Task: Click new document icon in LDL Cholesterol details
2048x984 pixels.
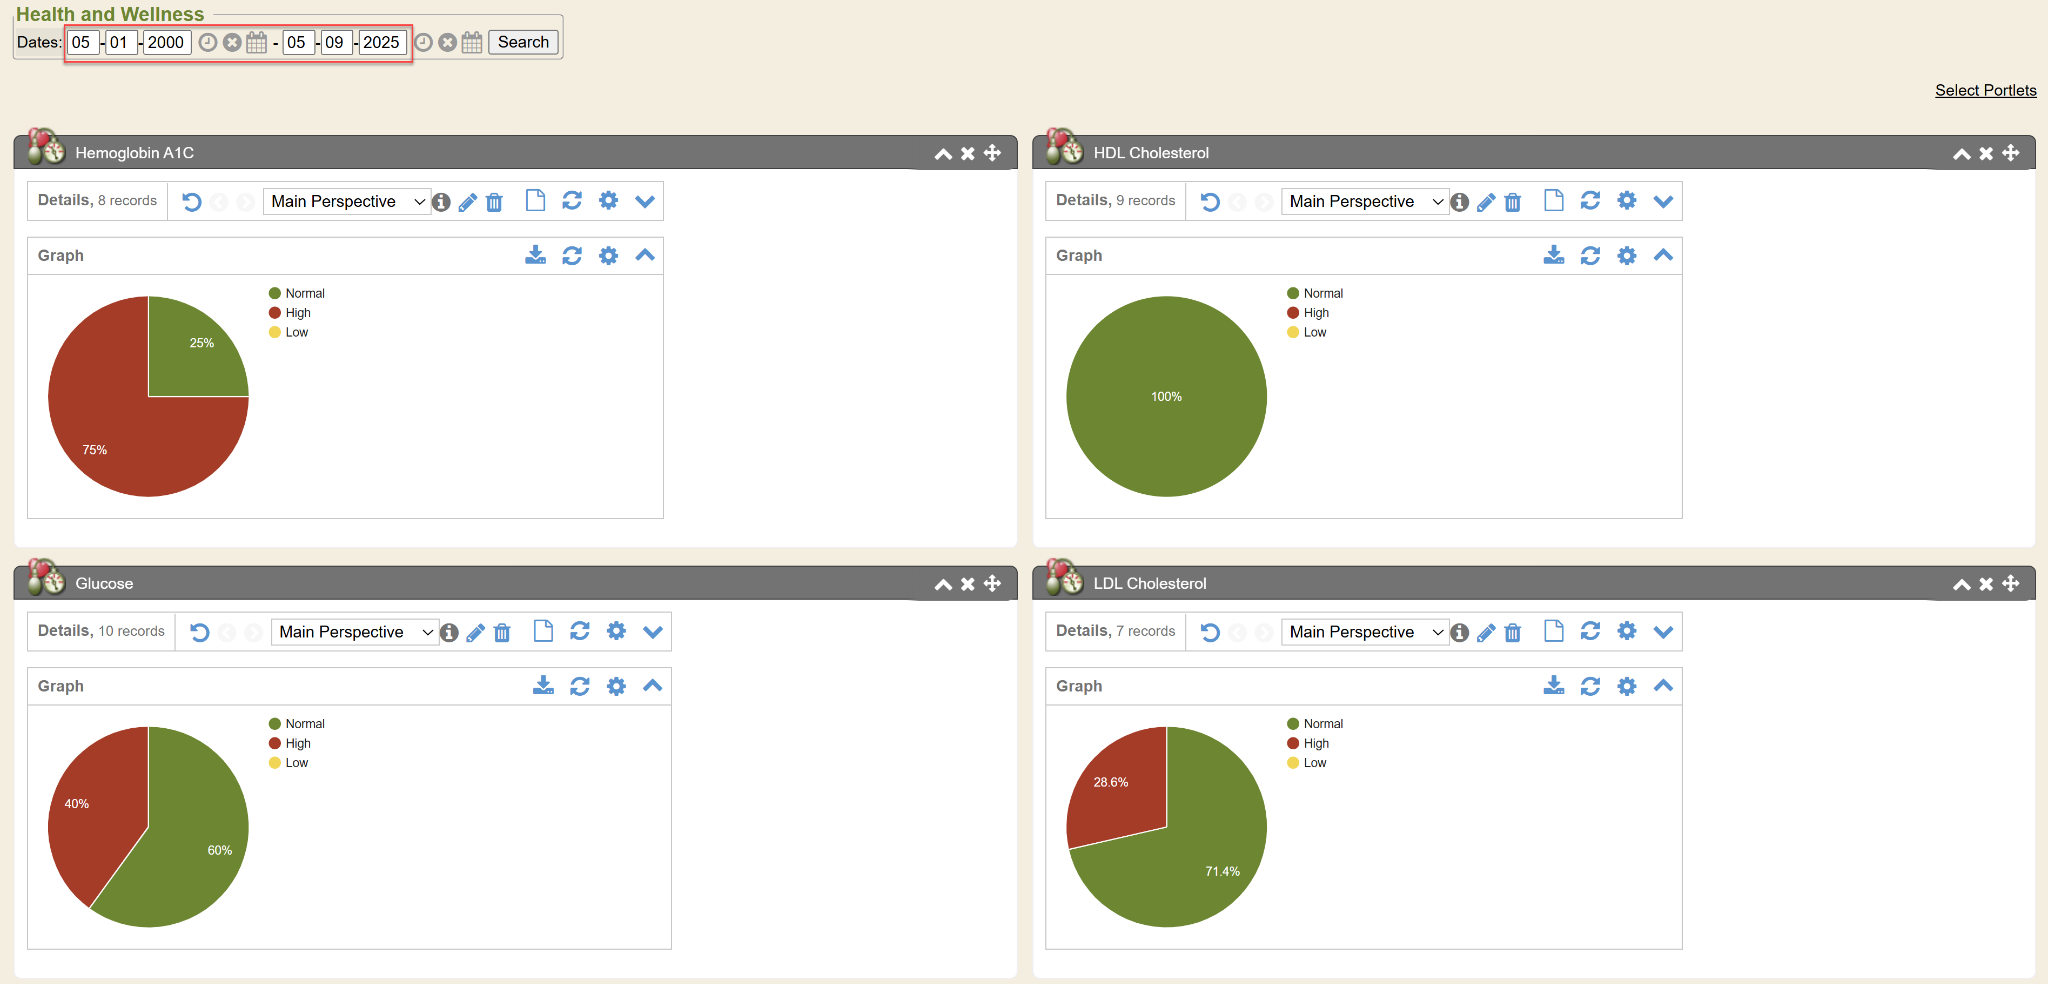Action: click(x=1553, y=631)
